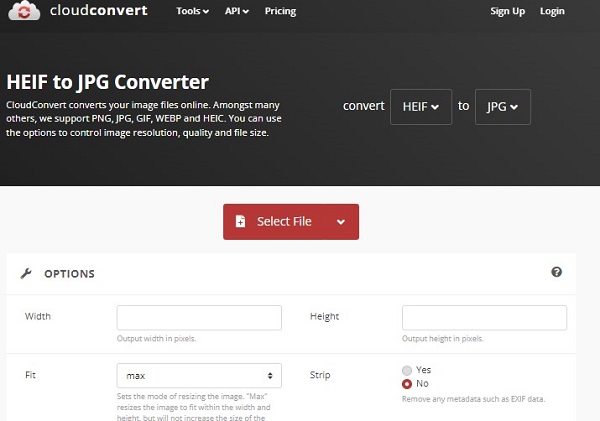The image size is (600, 421).
Task: Focus the Height input field
Action: tap(484, 318)
